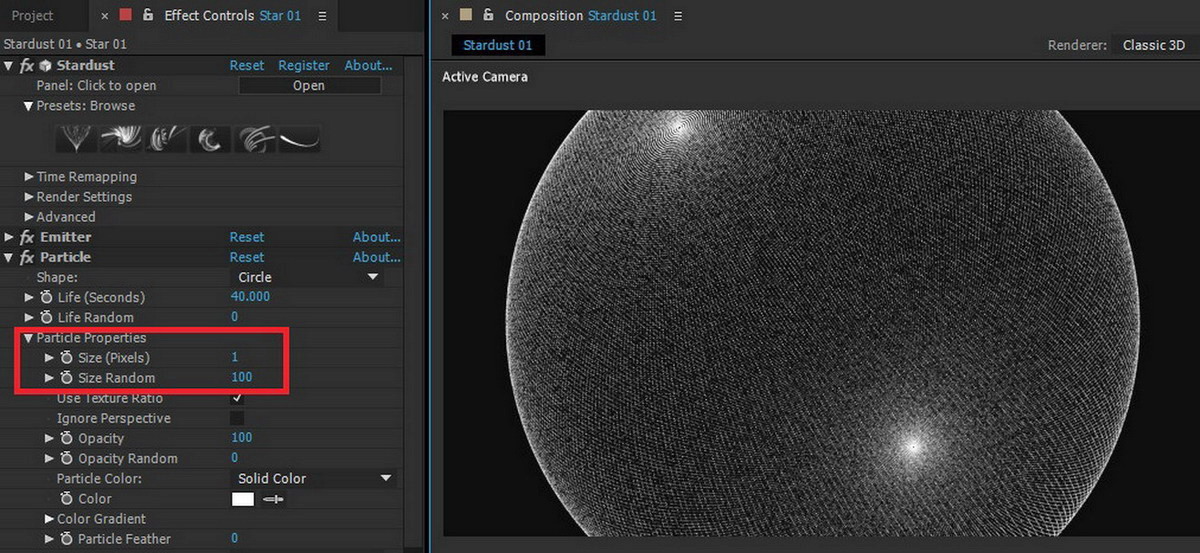
Task: Collapse the Particle Properties group
Action: click(x=29, y=338)
